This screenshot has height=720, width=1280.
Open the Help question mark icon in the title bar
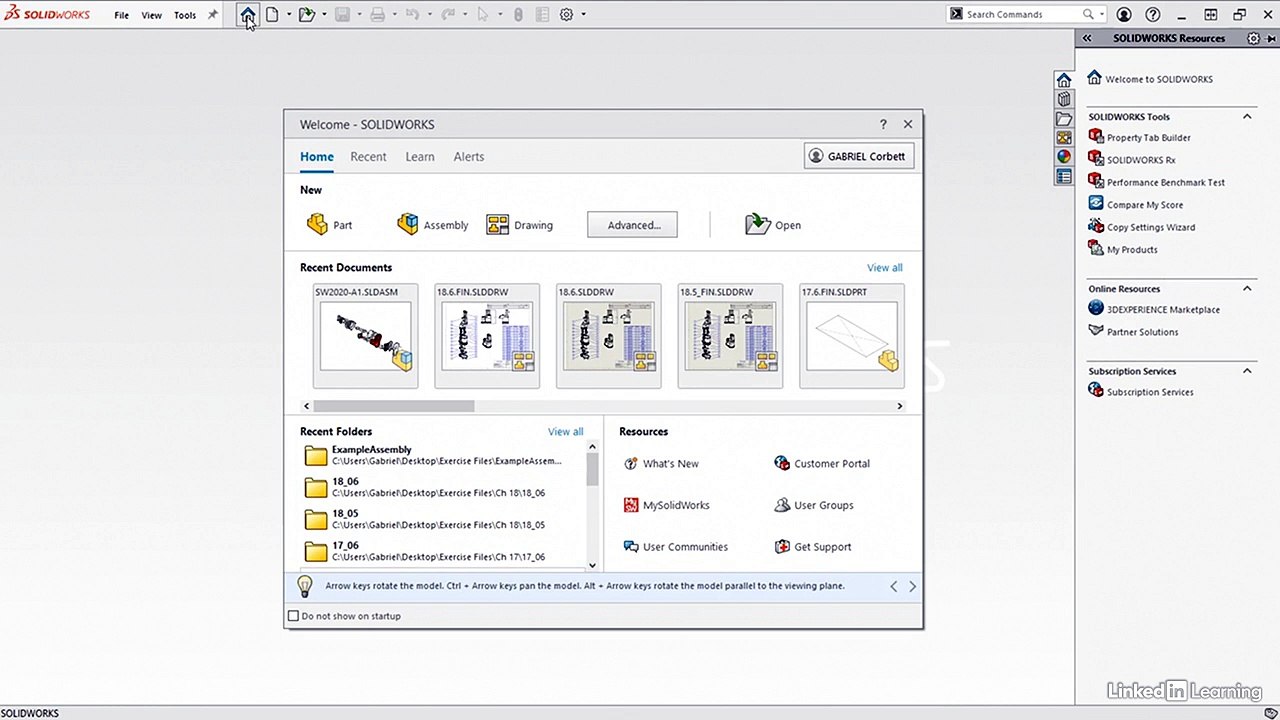1153,15
